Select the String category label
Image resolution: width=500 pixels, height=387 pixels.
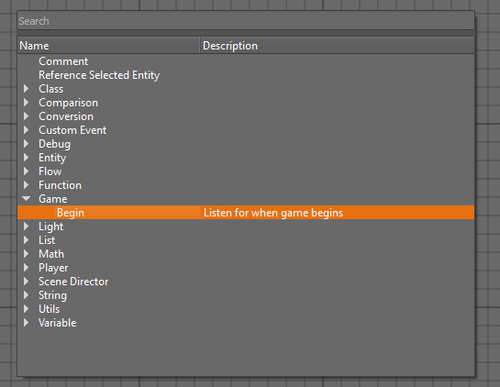52,296
